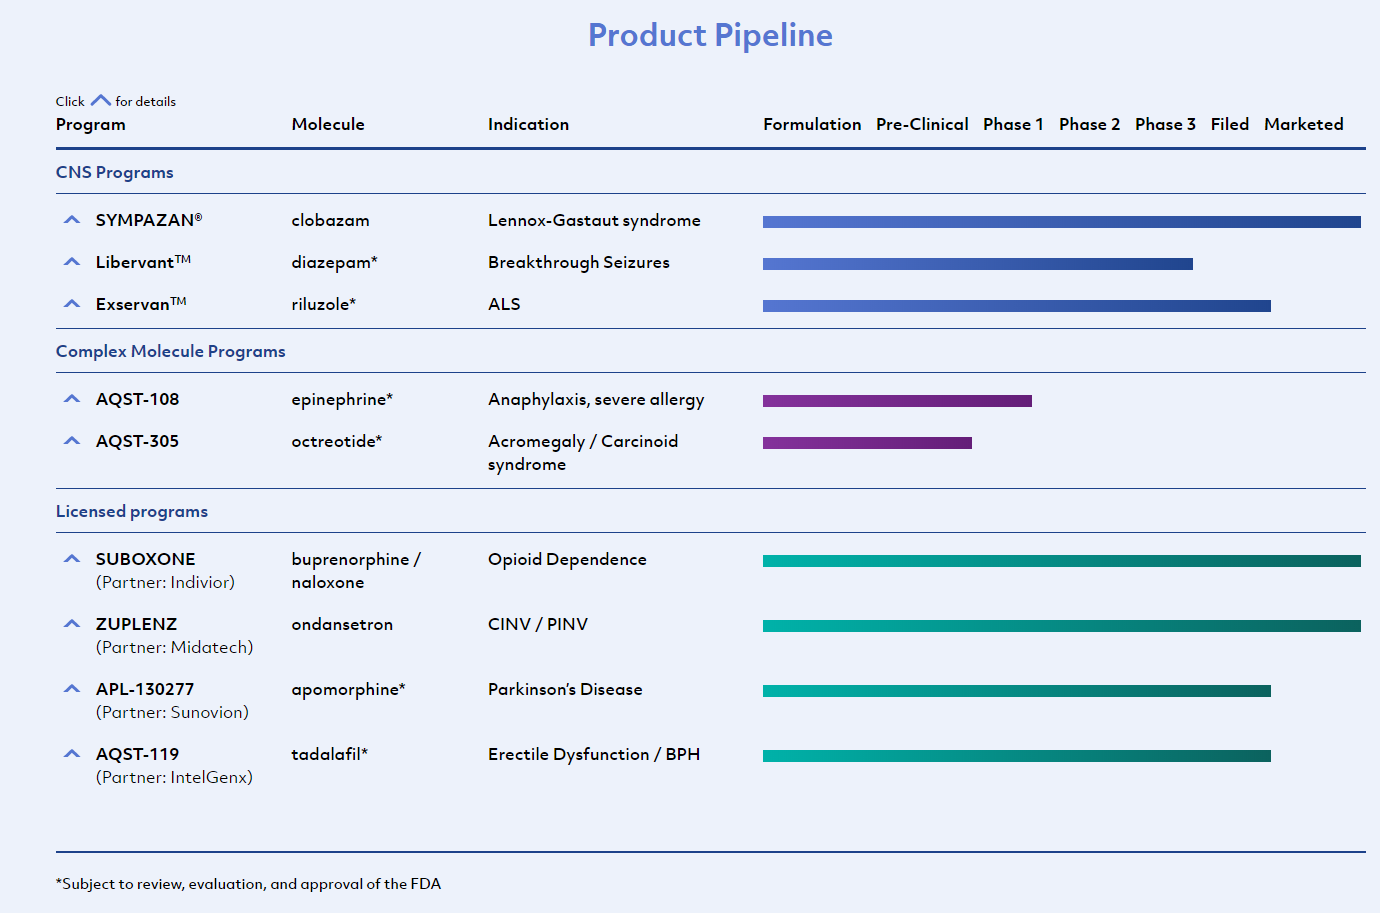This screenshot has height=913, width=1380.
Task: Click the Program column header
Action: tap(91, 125)
